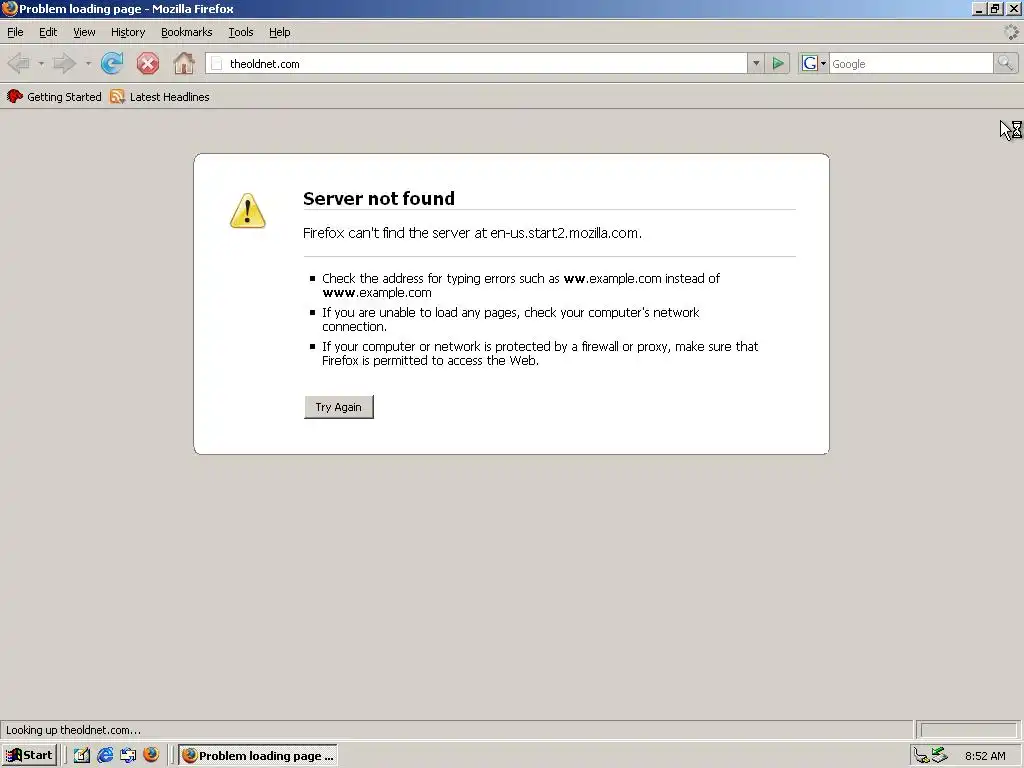Open the Bookmarks menu
The image size is (1024, 768).
187,32
